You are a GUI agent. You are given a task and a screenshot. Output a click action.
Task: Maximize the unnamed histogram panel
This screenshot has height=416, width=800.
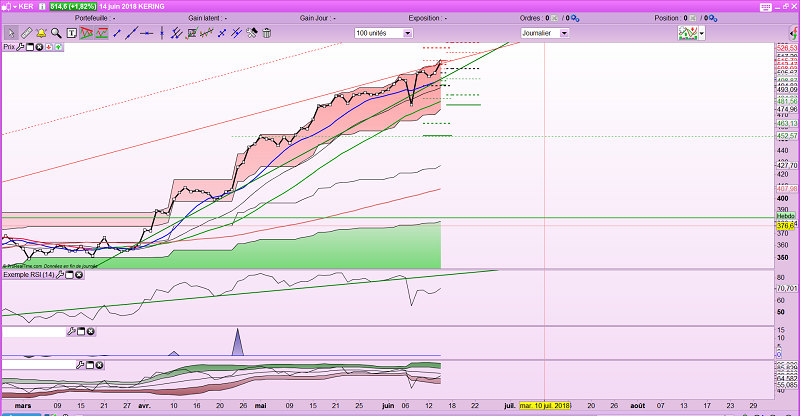click(x=81, y=332)
